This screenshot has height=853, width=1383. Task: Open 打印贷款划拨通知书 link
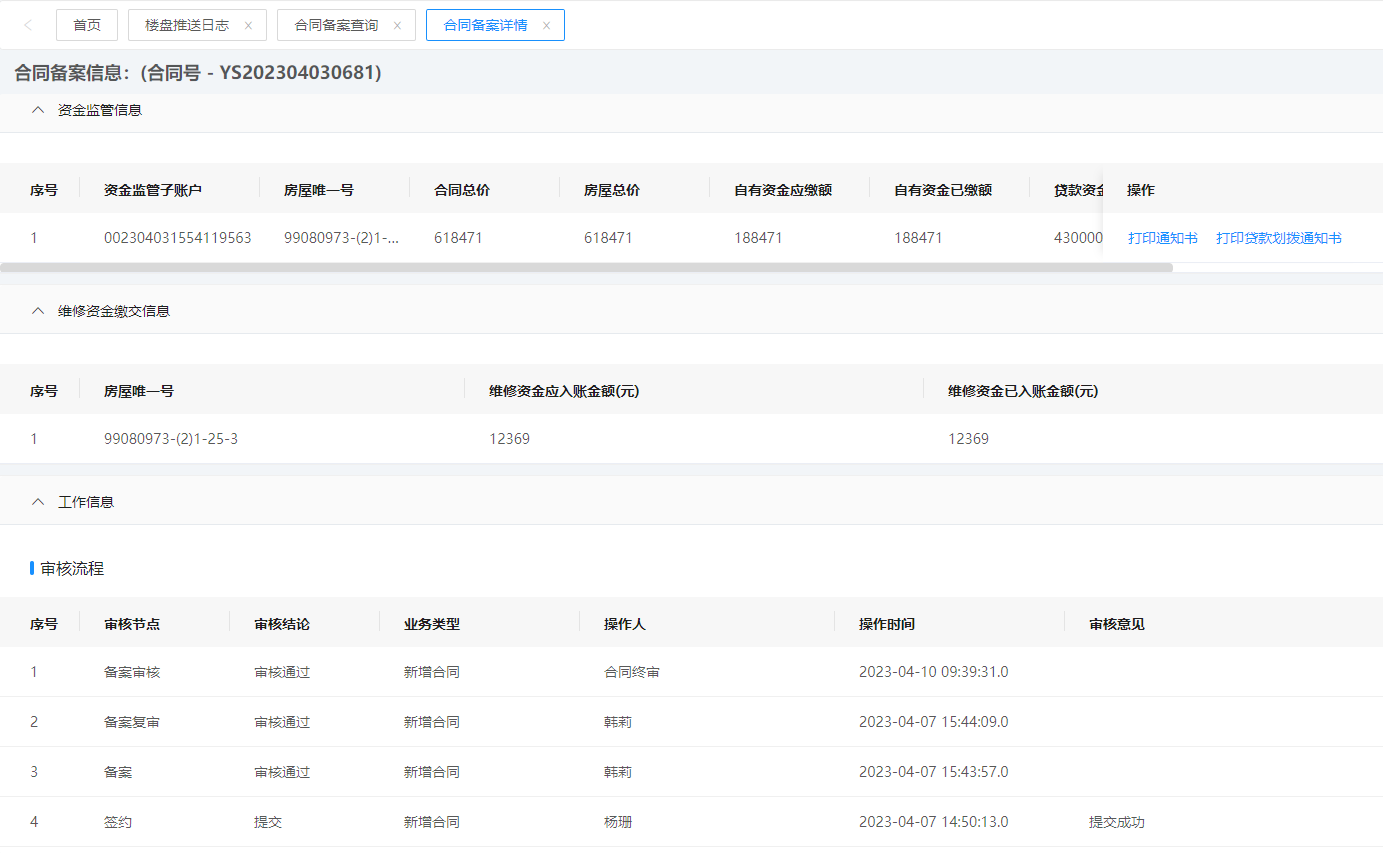[x=1280, y=238]
